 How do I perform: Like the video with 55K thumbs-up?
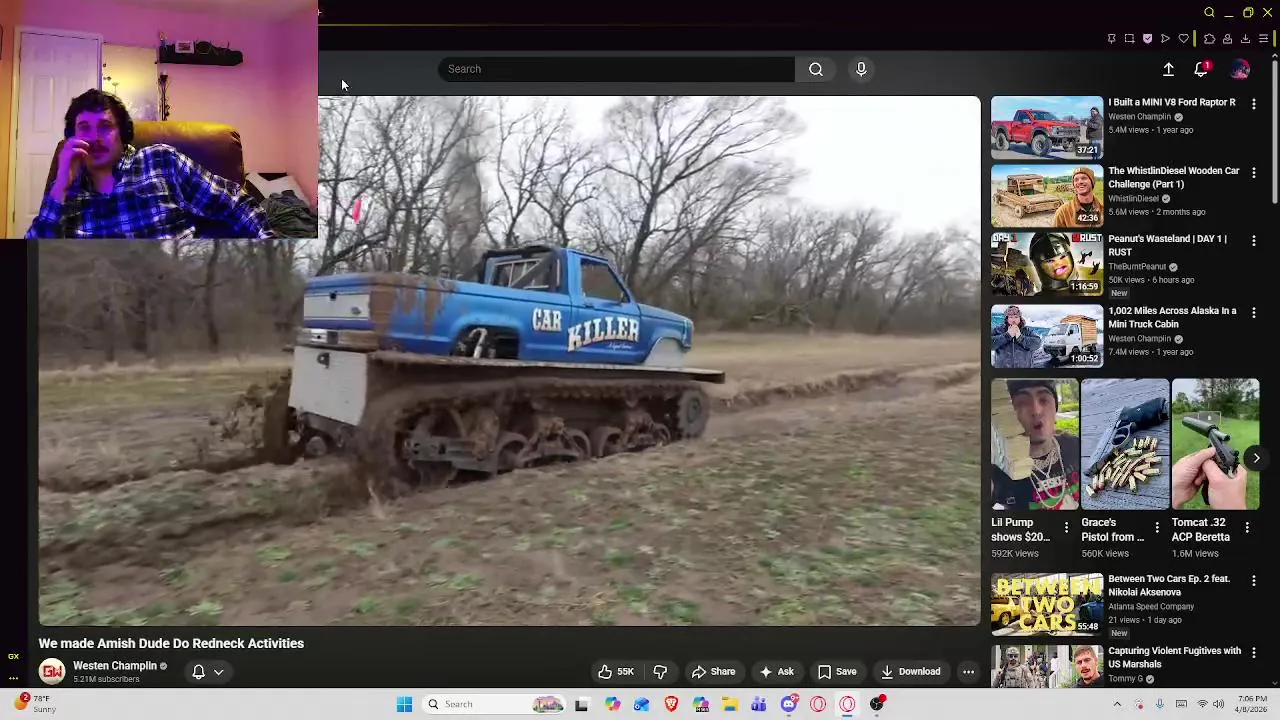point(615,672)
